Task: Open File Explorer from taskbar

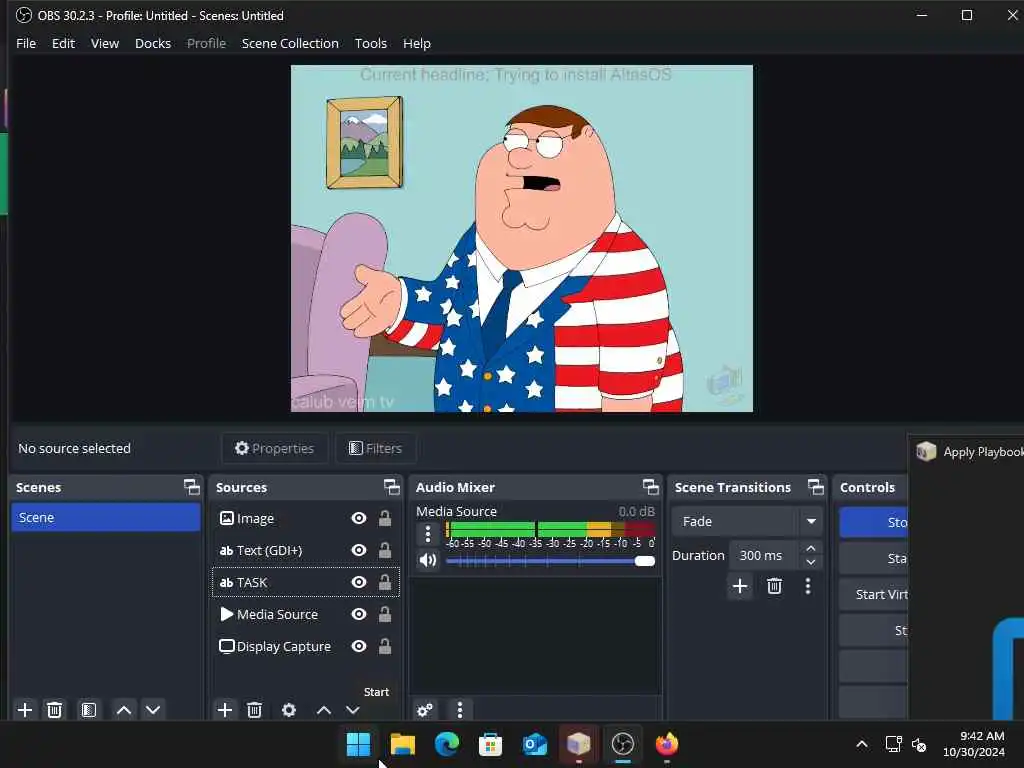Action: click(x=402, y=744)
